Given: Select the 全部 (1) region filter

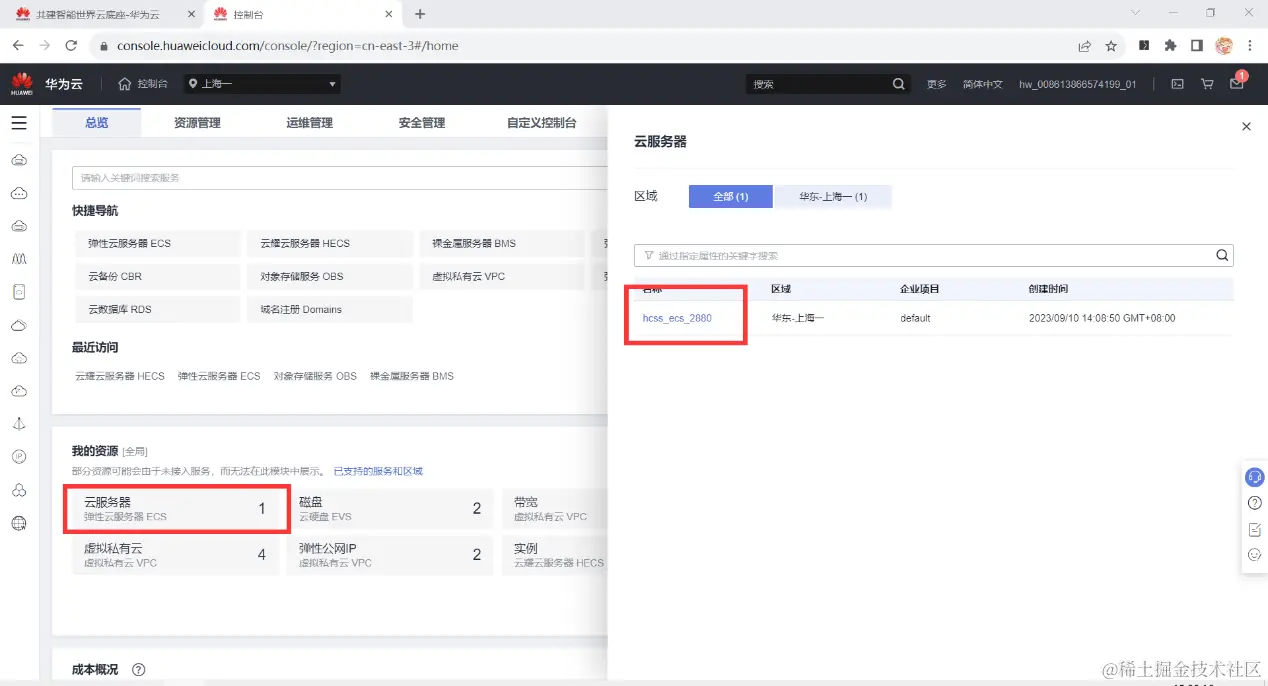Looking at the screenshot, I should [730, 197].
